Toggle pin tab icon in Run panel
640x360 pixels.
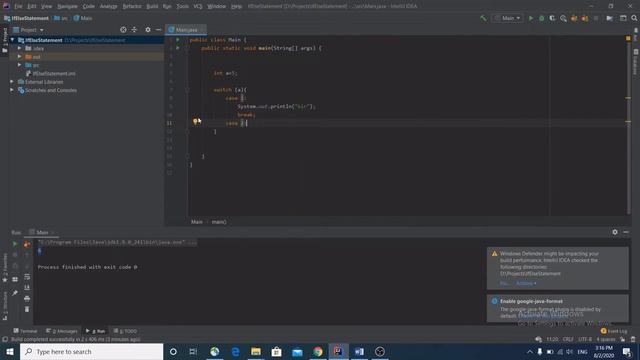click(x=15, y=293)
